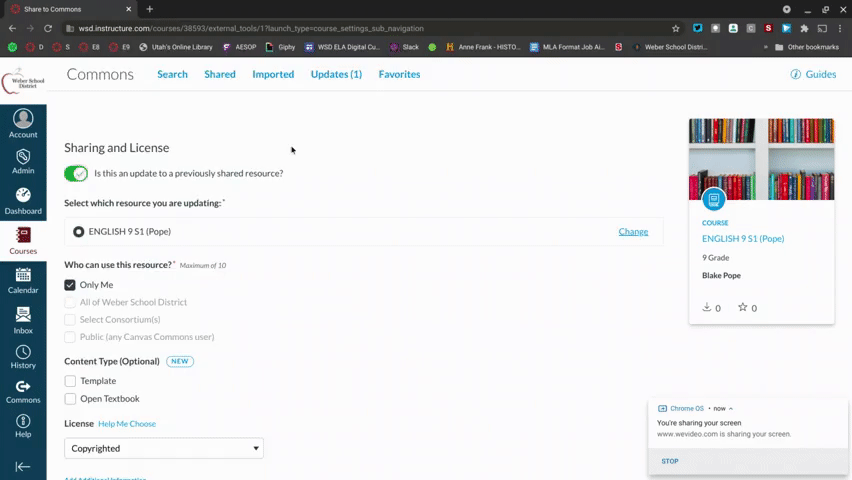
Task: Click the favorite star icon on card
Action: pos(742,307)
